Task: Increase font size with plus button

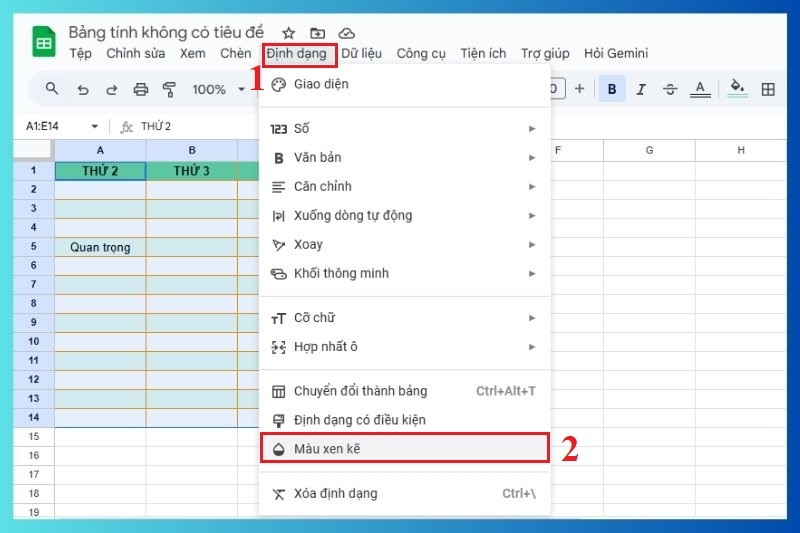Action: [x=580, y=89]
